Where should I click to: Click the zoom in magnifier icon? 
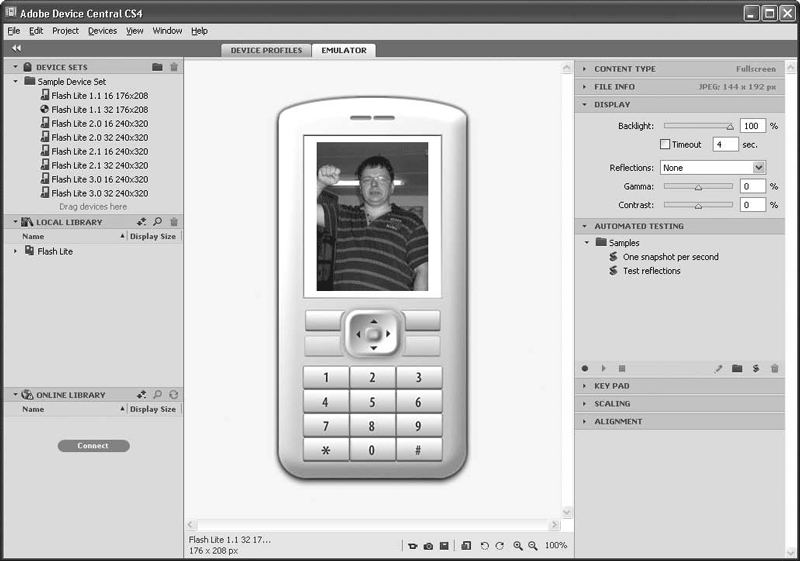click(x=518, y=546)
